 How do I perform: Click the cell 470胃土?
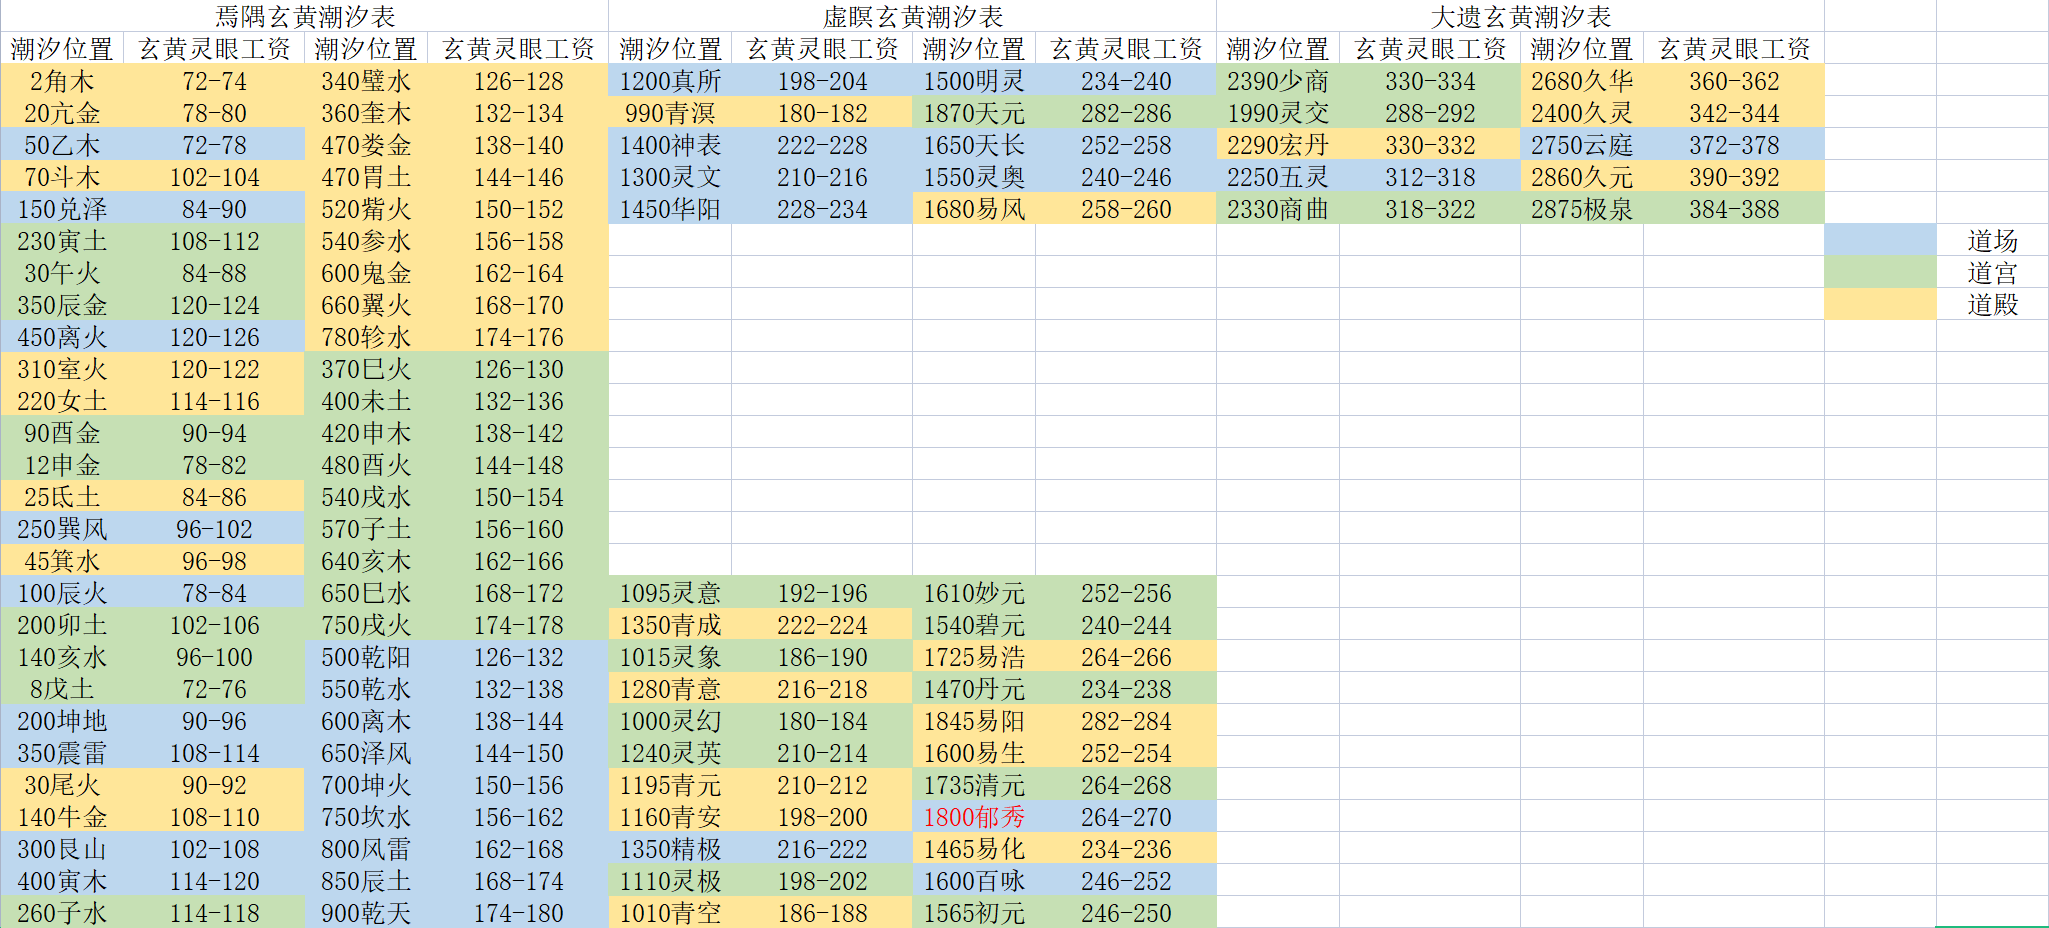[366, 176]
